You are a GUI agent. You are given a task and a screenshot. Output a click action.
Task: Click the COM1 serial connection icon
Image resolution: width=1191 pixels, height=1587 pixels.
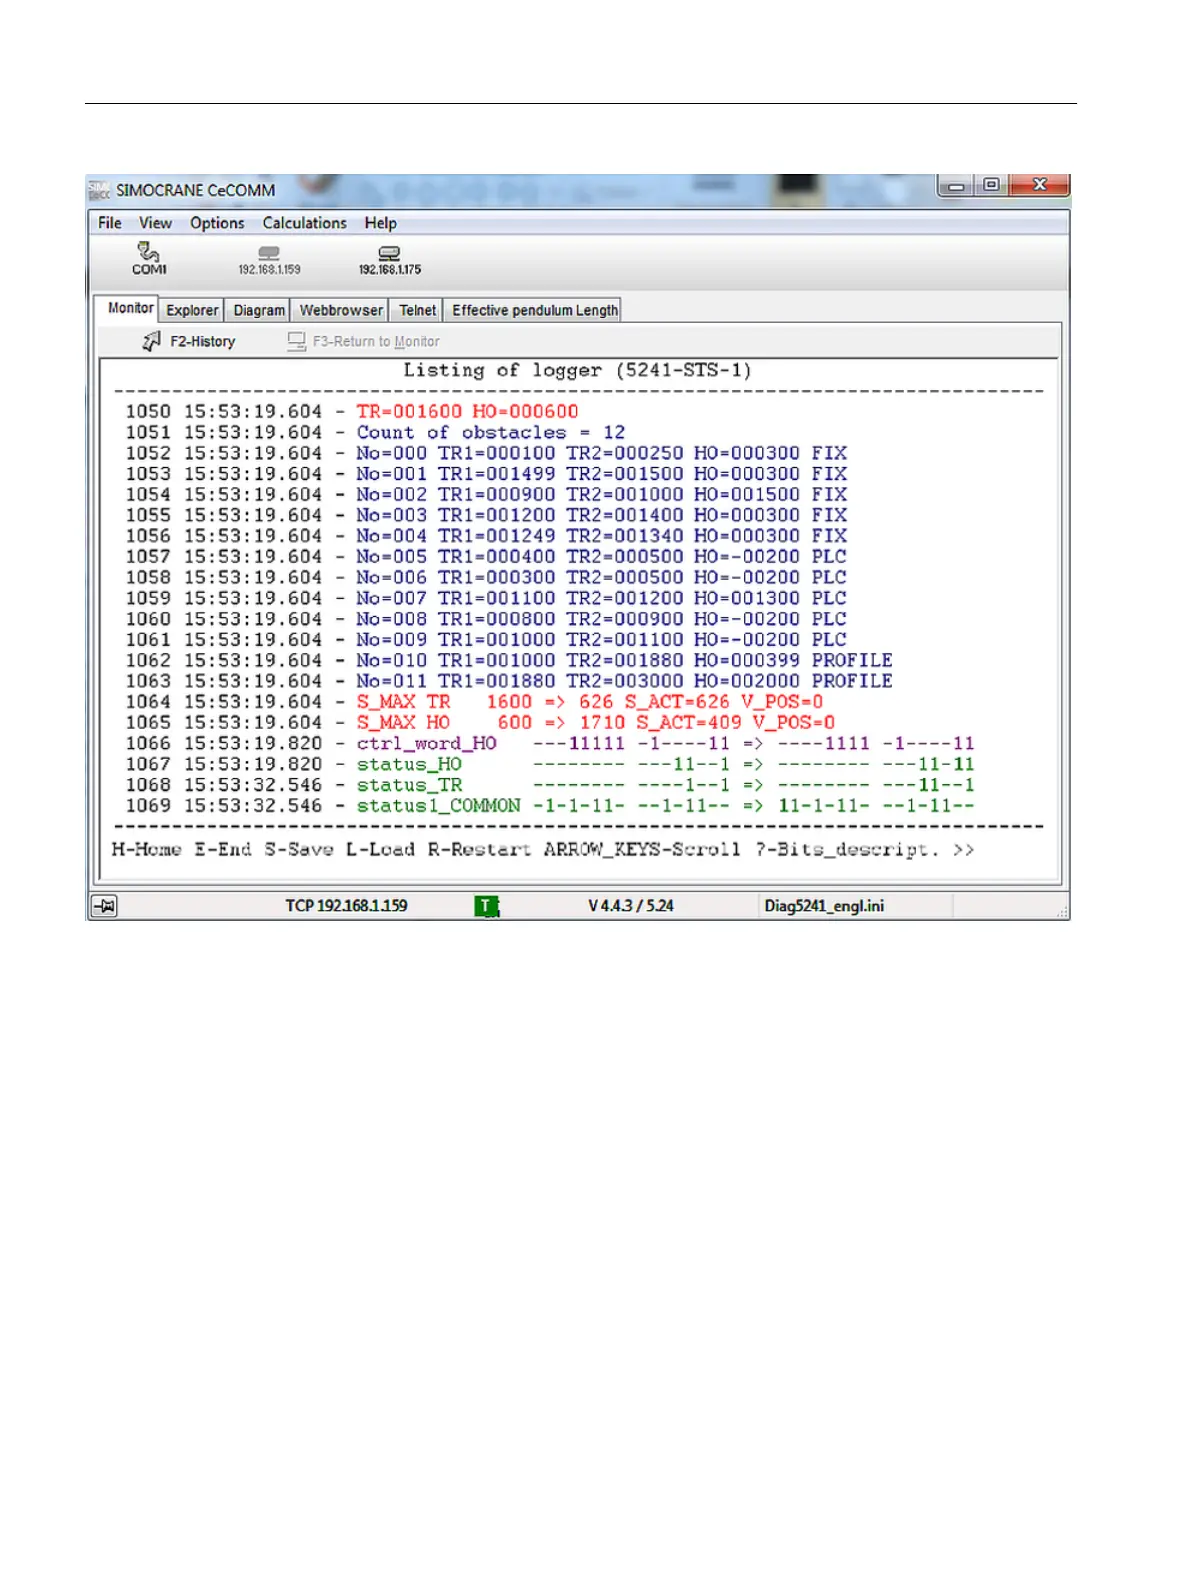tap(149, 257)
